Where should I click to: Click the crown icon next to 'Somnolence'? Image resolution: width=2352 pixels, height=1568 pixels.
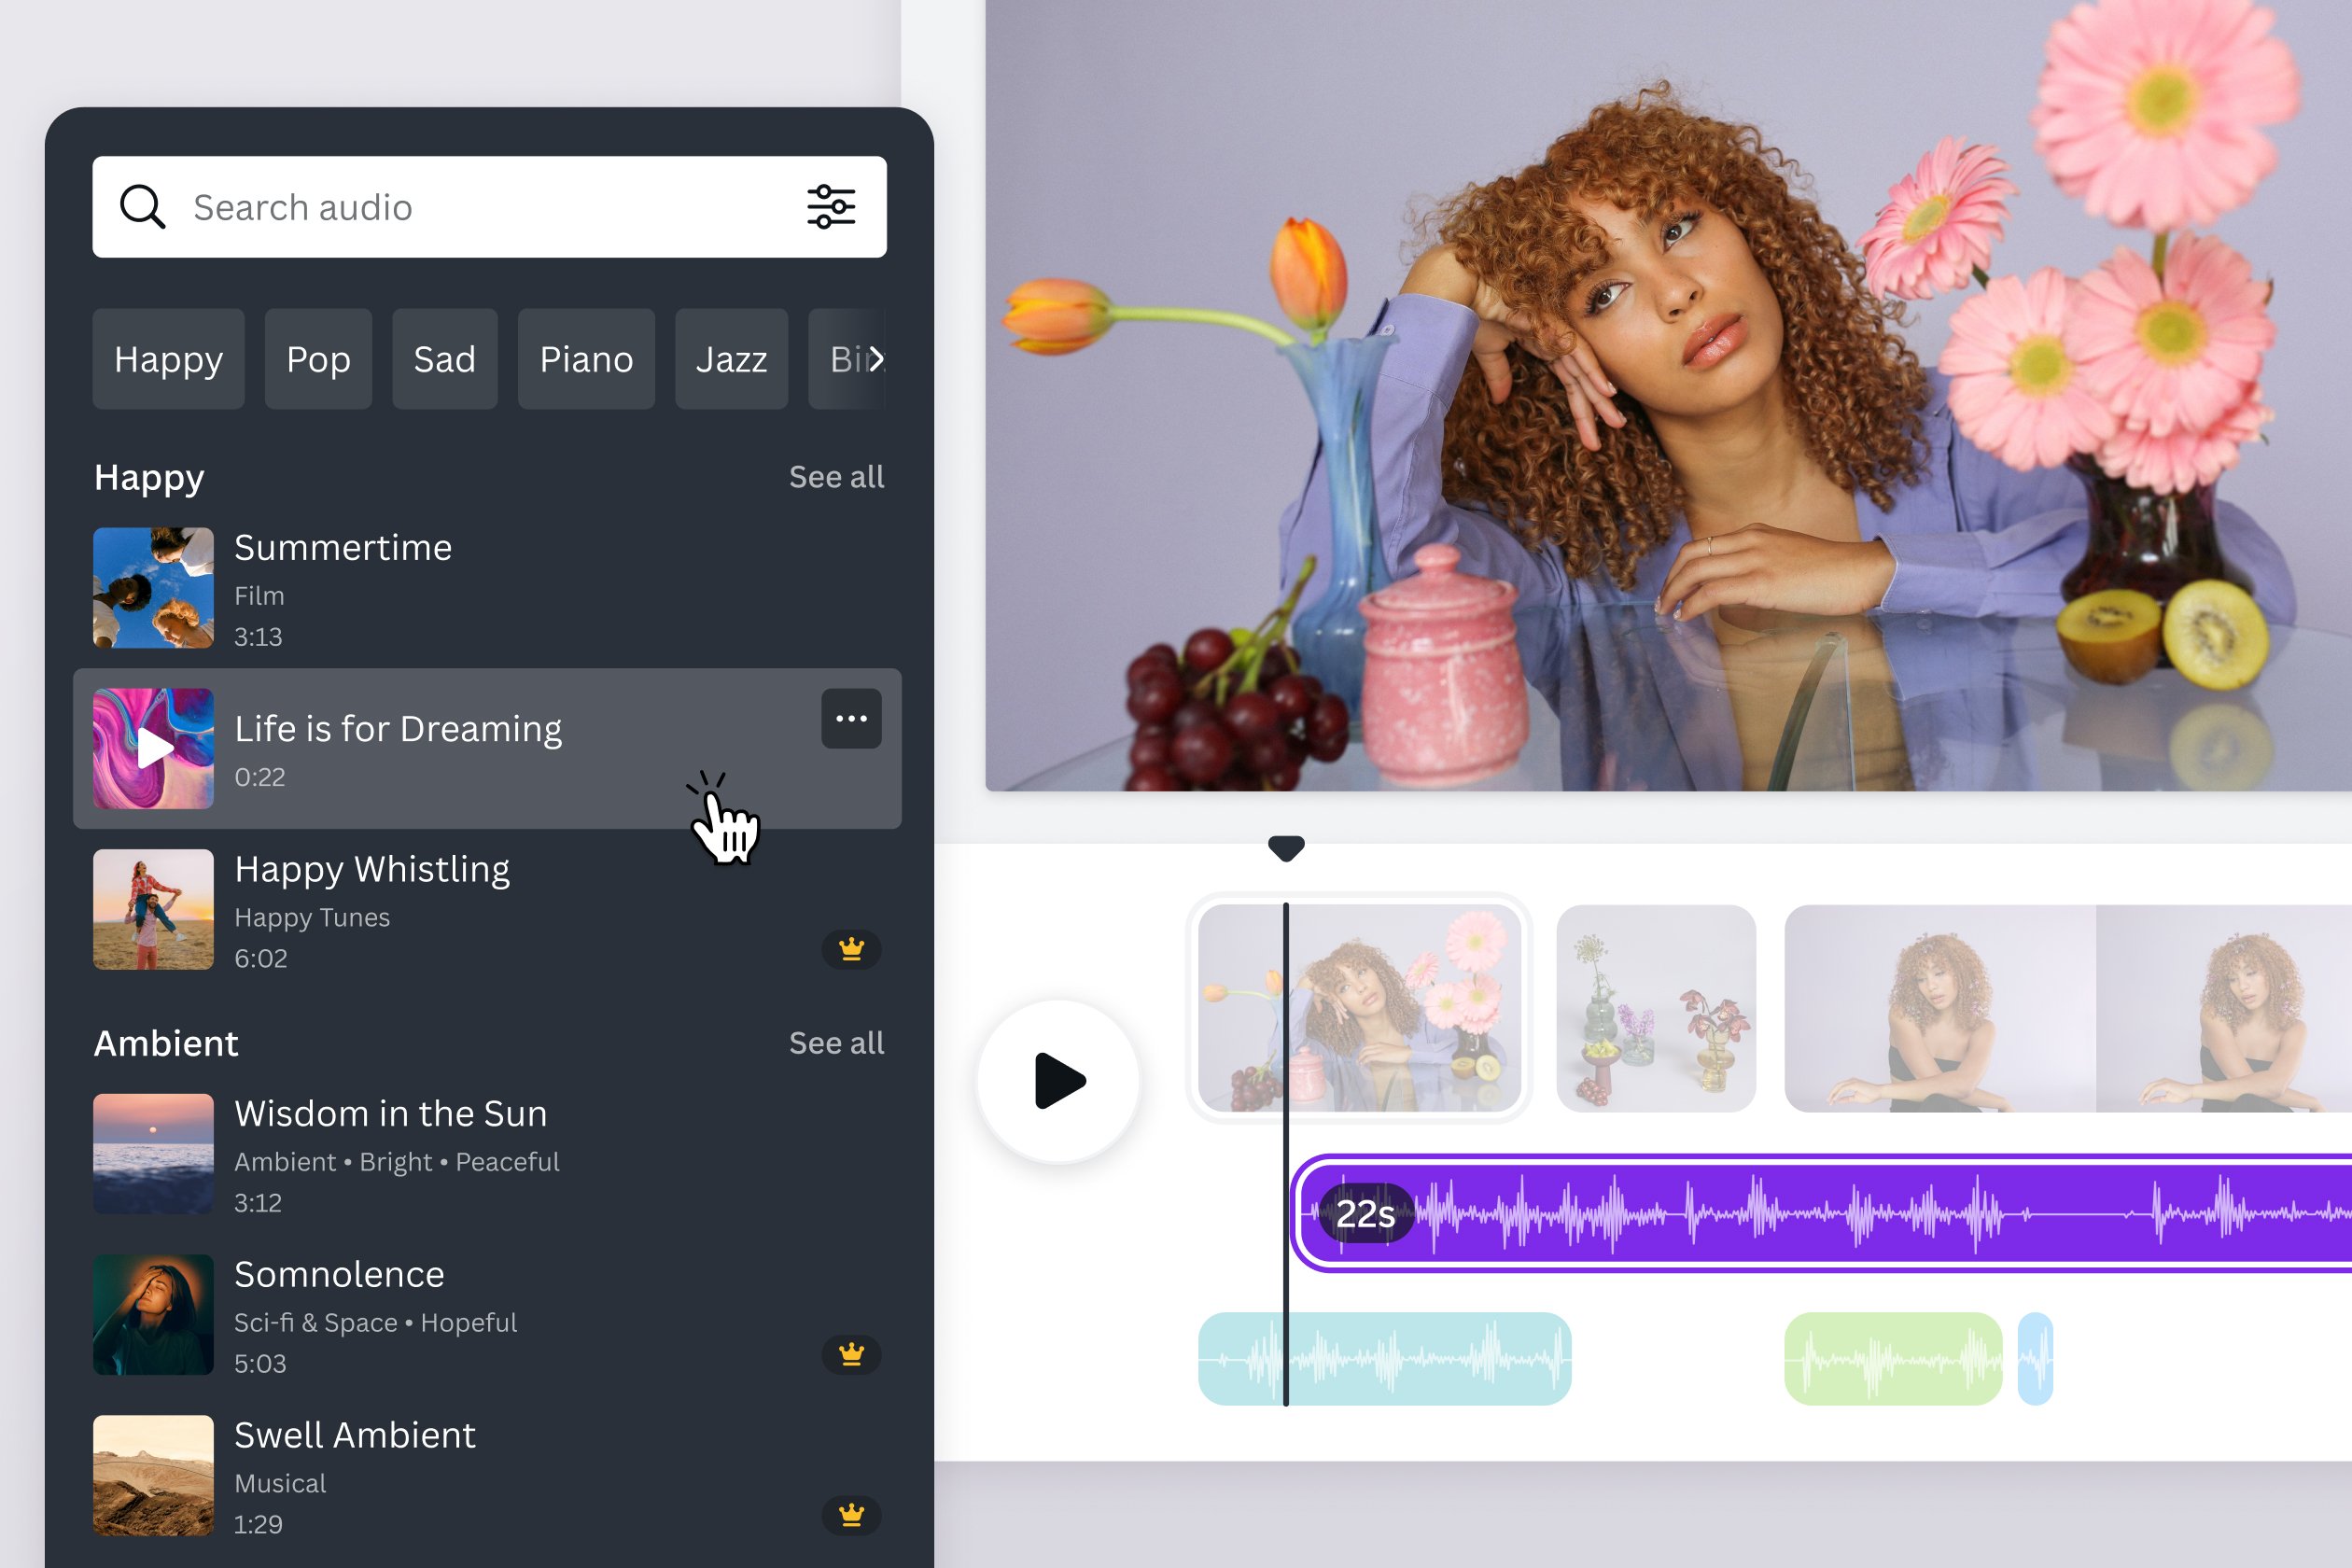click(850, 1354)
